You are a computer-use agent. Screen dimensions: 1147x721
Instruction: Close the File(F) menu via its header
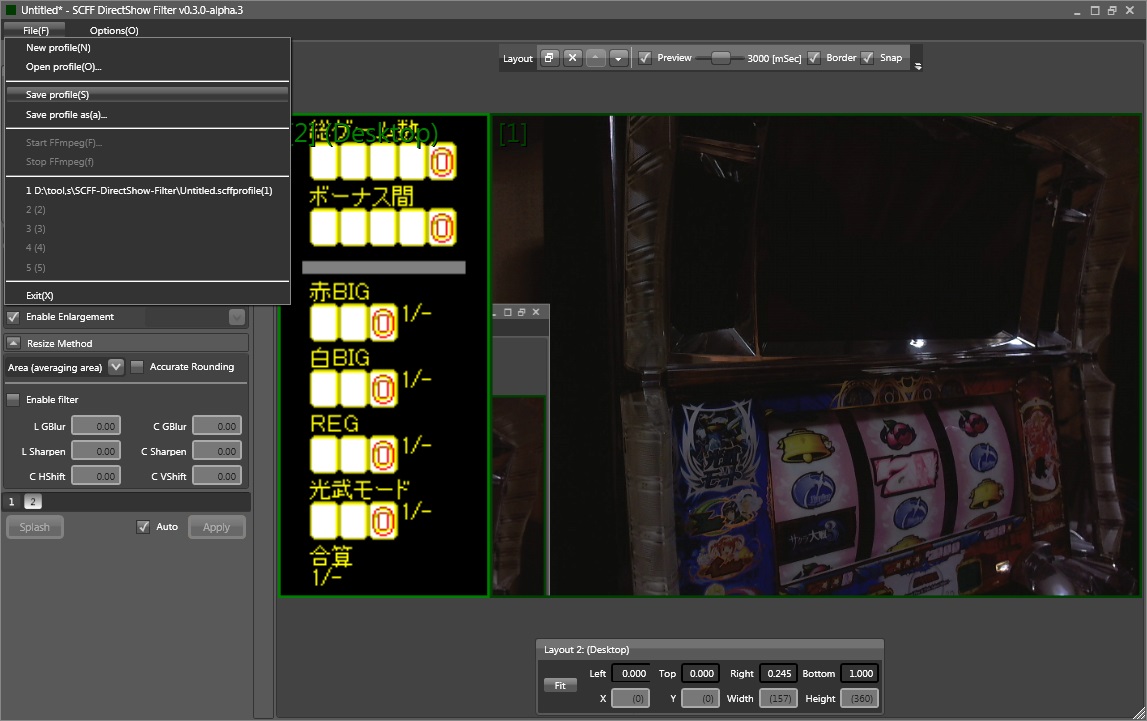coord(35,30)
